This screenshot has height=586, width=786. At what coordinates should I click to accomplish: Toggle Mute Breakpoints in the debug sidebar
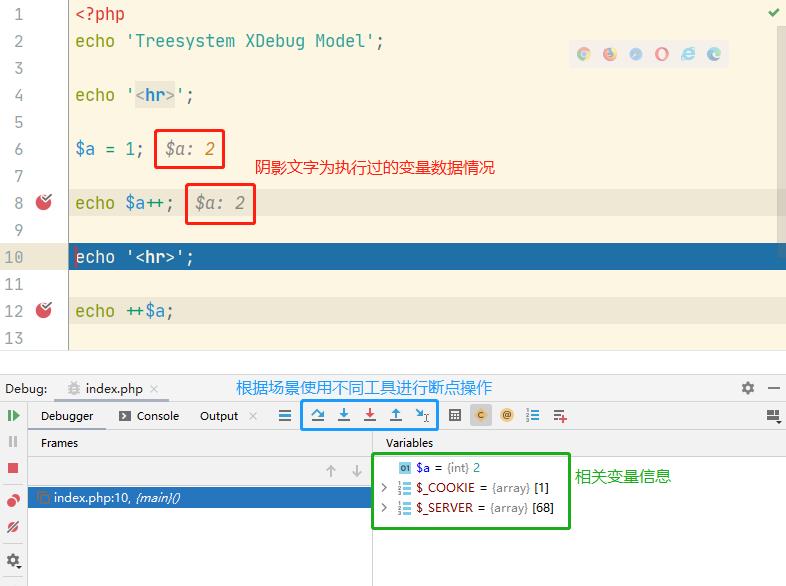pyautogui.click(x=13, y=527)
